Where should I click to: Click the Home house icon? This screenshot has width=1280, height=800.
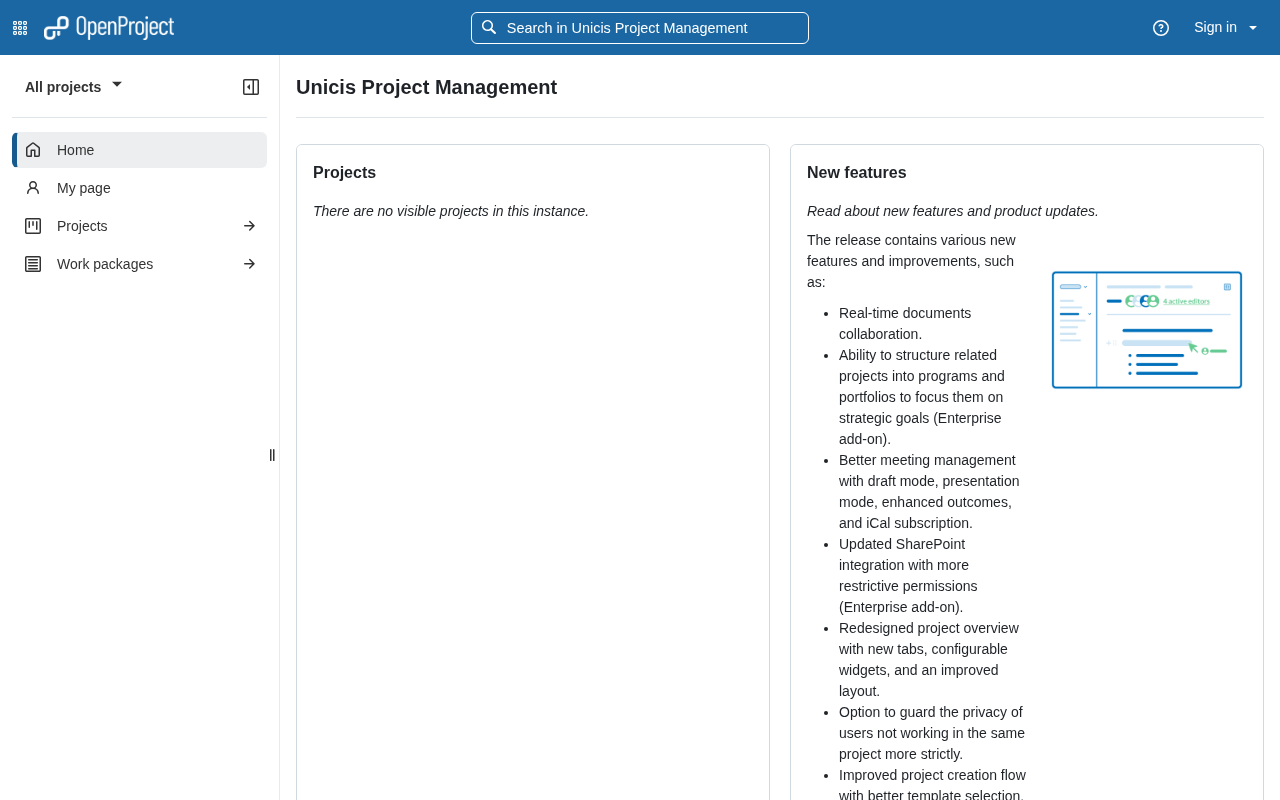[33, 150]
